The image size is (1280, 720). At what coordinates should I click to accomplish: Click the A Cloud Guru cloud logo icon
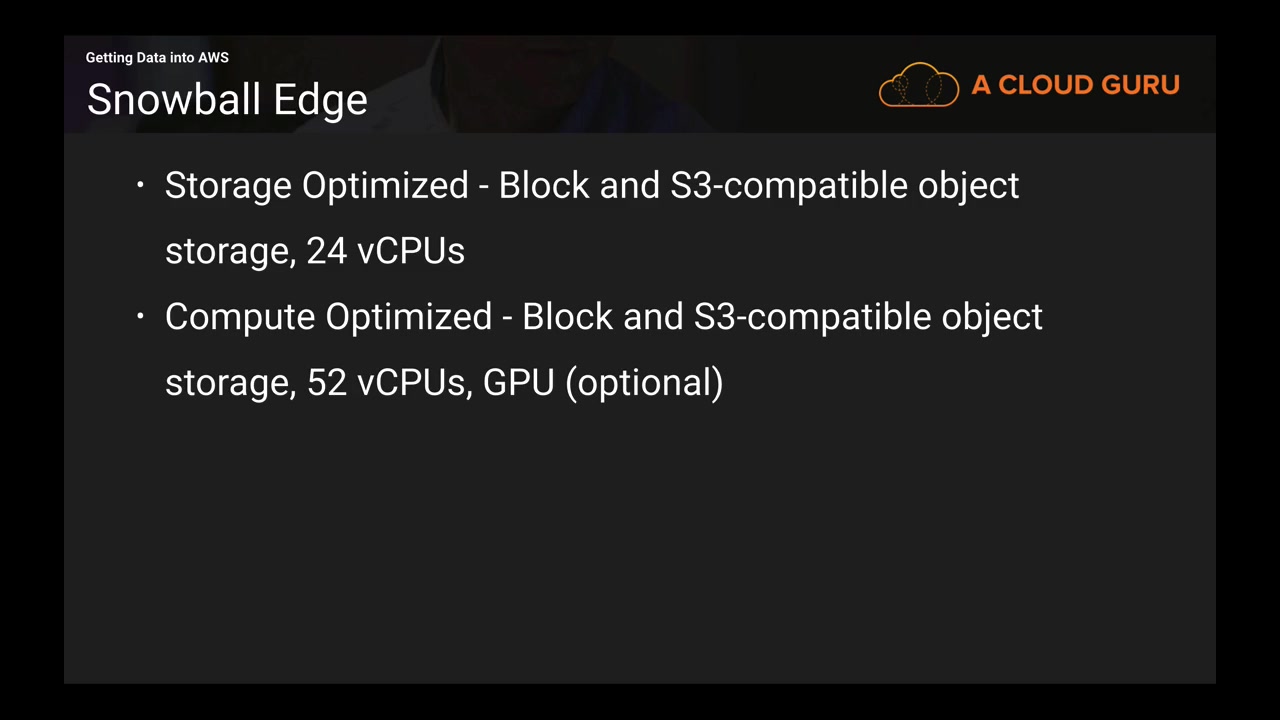tap(918, 85)
